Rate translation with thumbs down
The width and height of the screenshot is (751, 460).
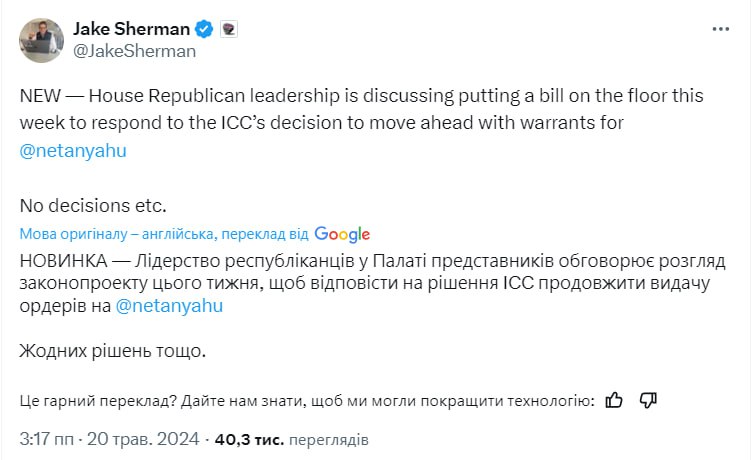pos(648,400)
